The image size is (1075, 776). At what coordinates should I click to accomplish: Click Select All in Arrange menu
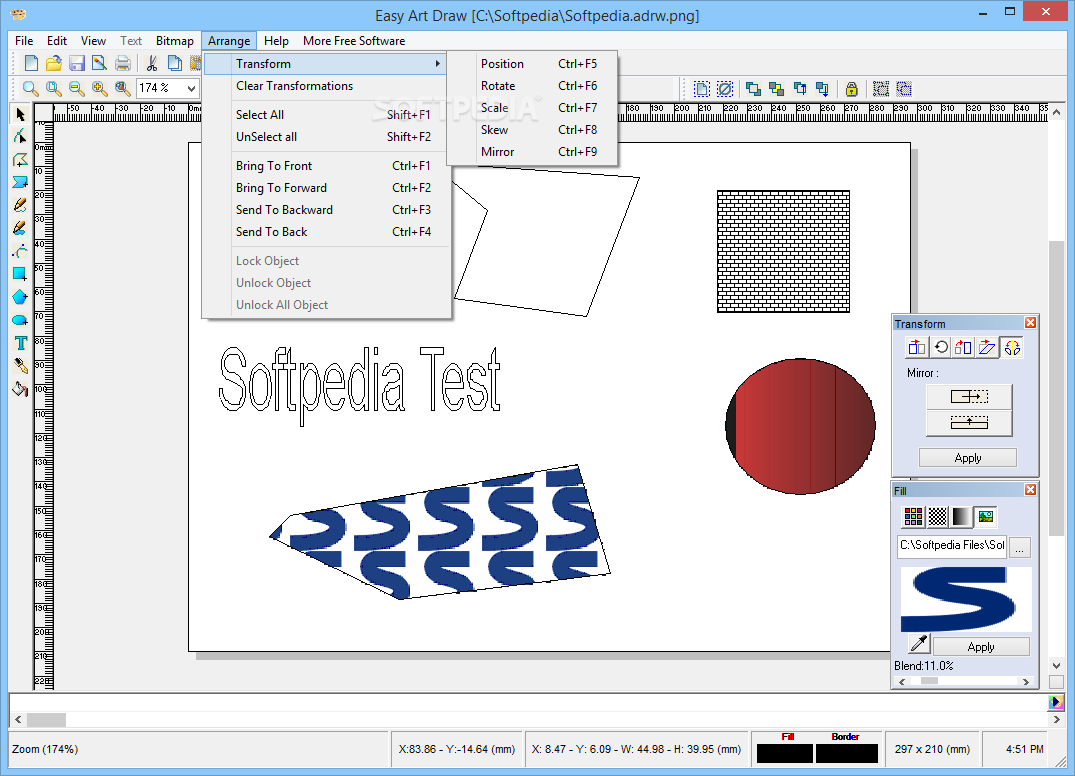point(327,115)
